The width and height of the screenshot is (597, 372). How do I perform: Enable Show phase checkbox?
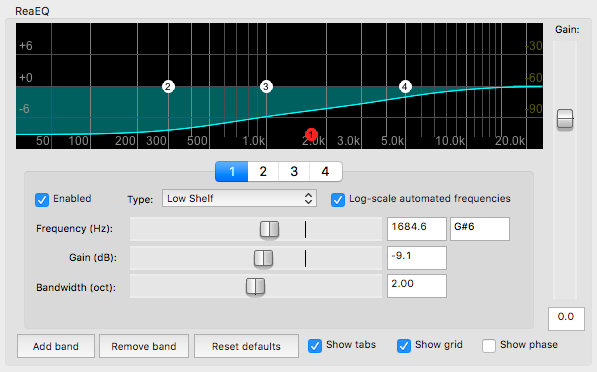pyautogui.click(x=489, y=346)
